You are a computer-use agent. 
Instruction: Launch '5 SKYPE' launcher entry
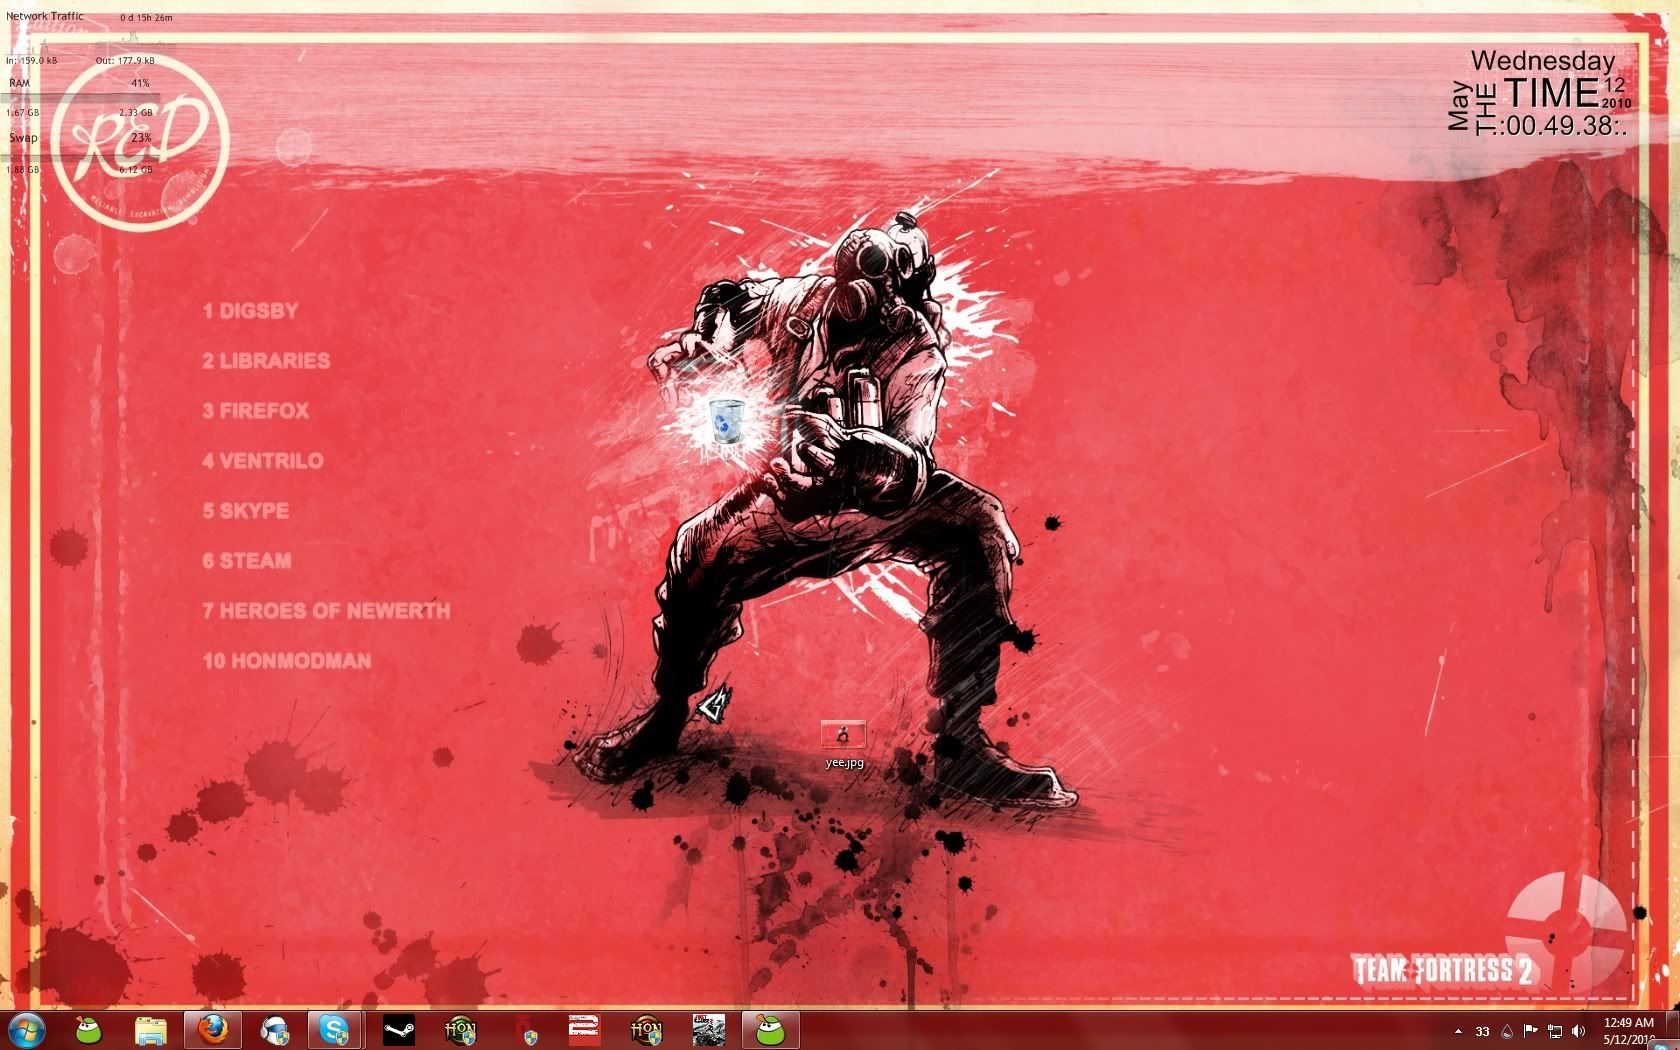coord(246,511)
